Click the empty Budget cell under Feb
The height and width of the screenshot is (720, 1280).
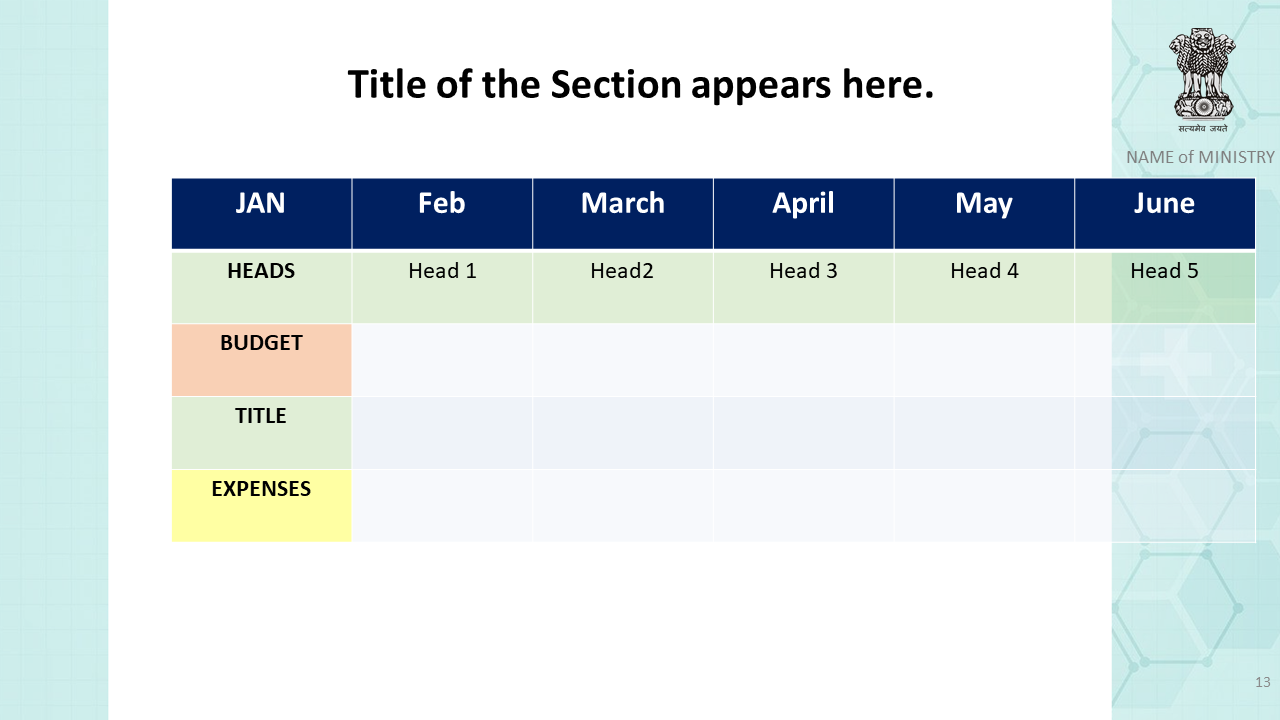click(442, 360)
